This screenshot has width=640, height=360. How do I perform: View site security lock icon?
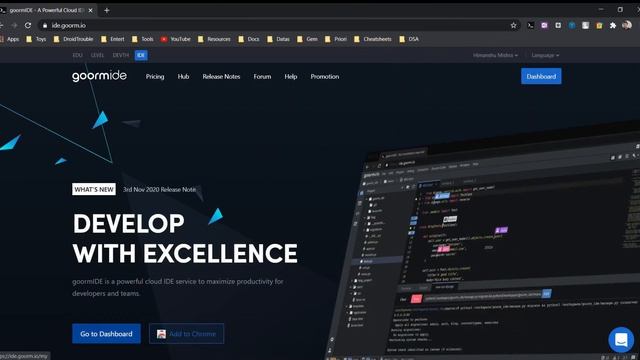pyautogui.click(x=45, y=25)
